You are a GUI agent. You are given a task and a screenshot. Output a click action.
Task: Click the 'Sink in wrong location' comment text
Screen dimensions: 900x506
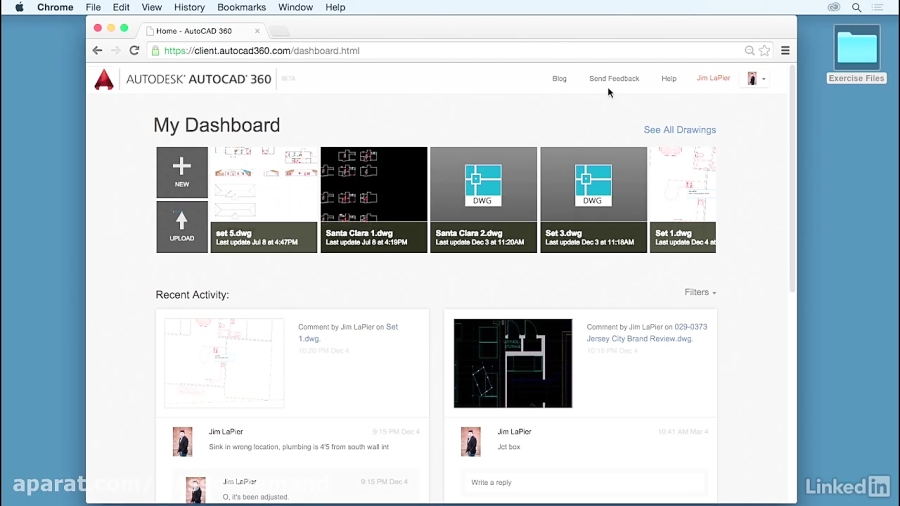pyautogui.click(x=299, y=446)
